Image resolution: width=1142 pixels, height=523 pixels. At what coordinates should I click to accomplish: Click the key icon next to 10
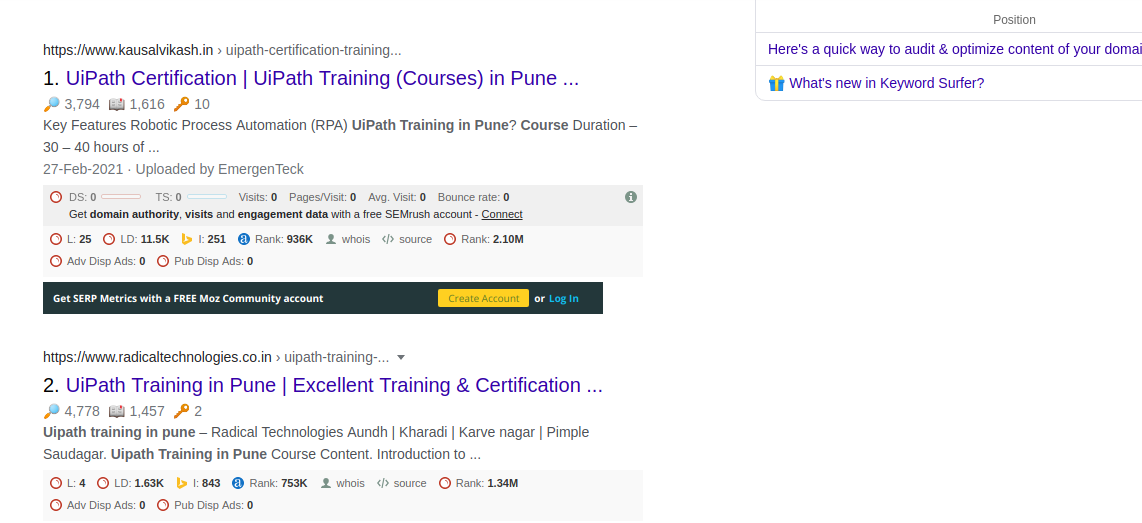tap(181, 104)
